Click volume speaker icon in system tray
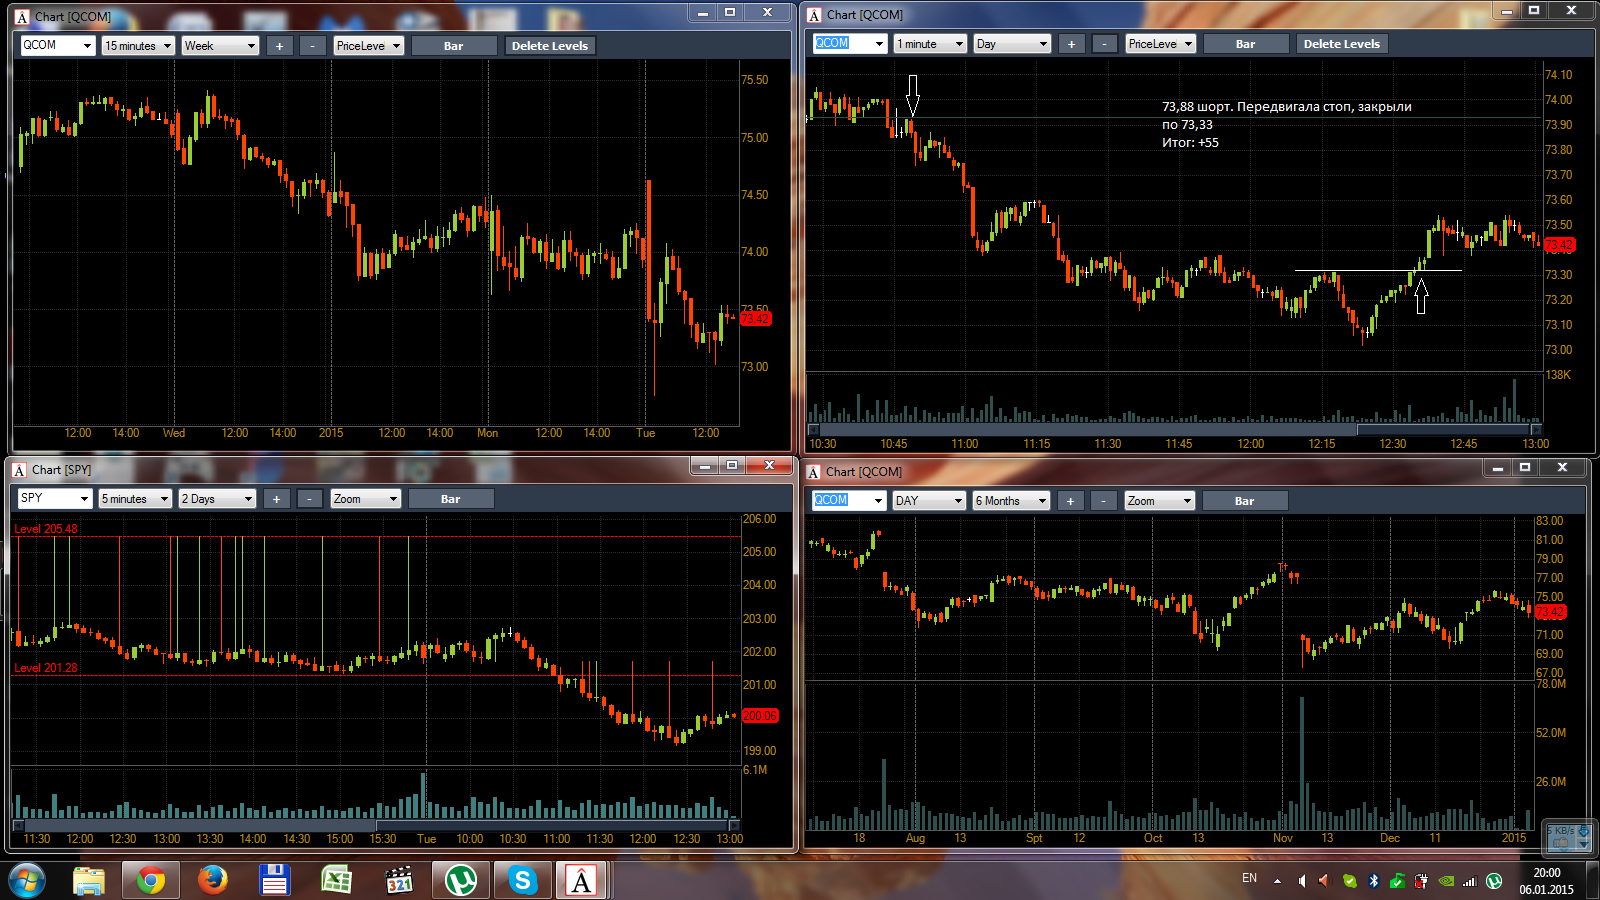The height and width of the screenshot is (900, 1600). 1301,881
